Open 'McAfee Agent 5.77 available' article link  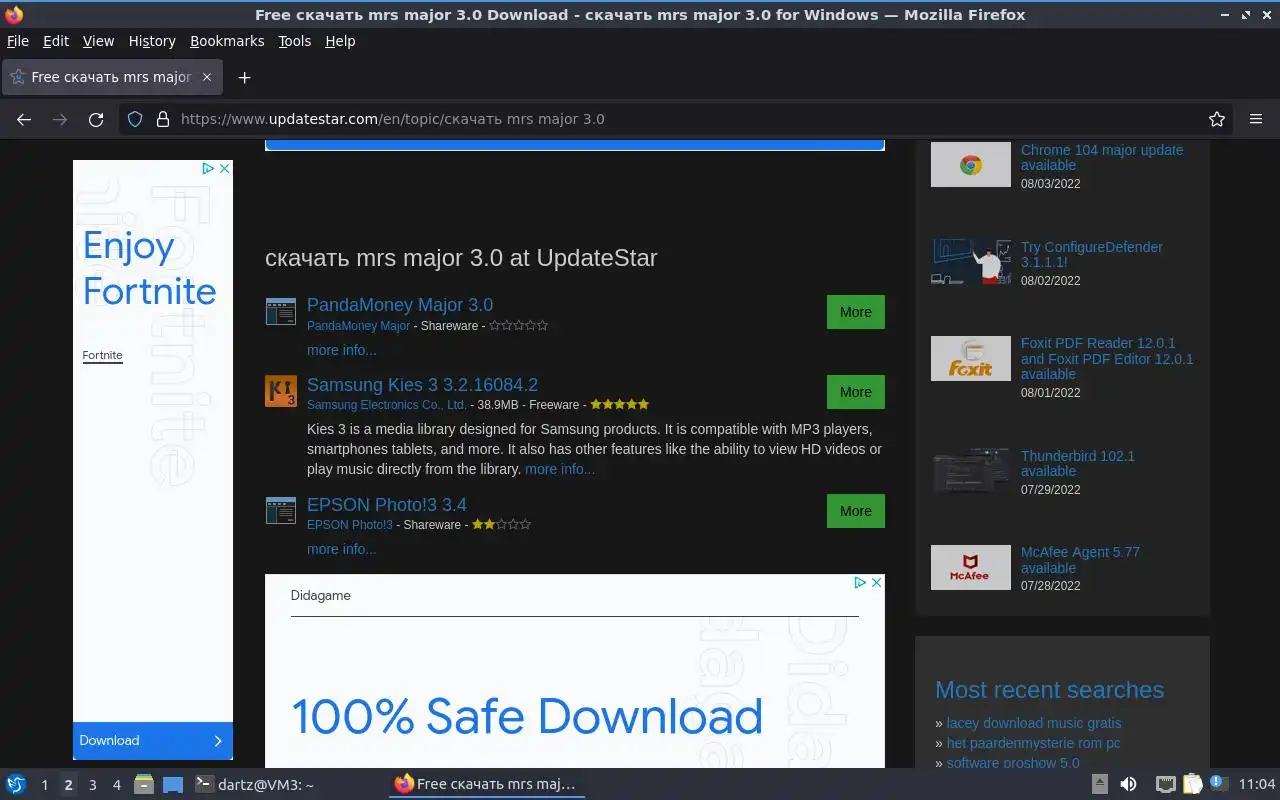point(1080,560)
